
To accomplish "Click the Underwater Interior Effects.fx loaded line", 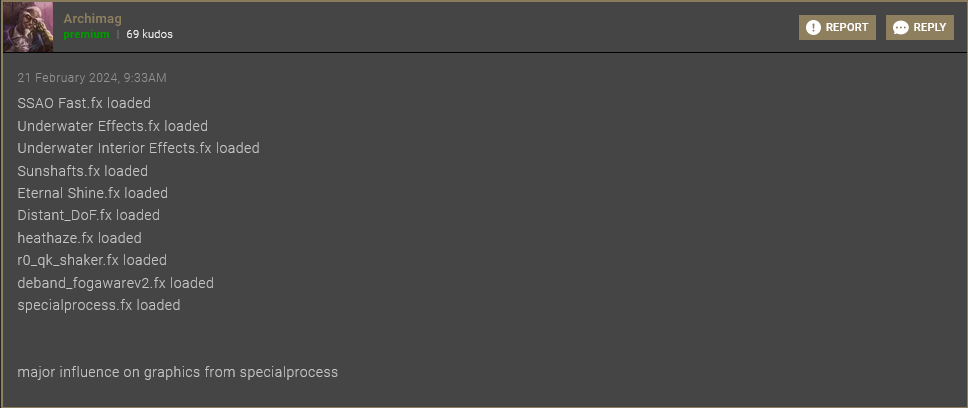I will 138,148.
